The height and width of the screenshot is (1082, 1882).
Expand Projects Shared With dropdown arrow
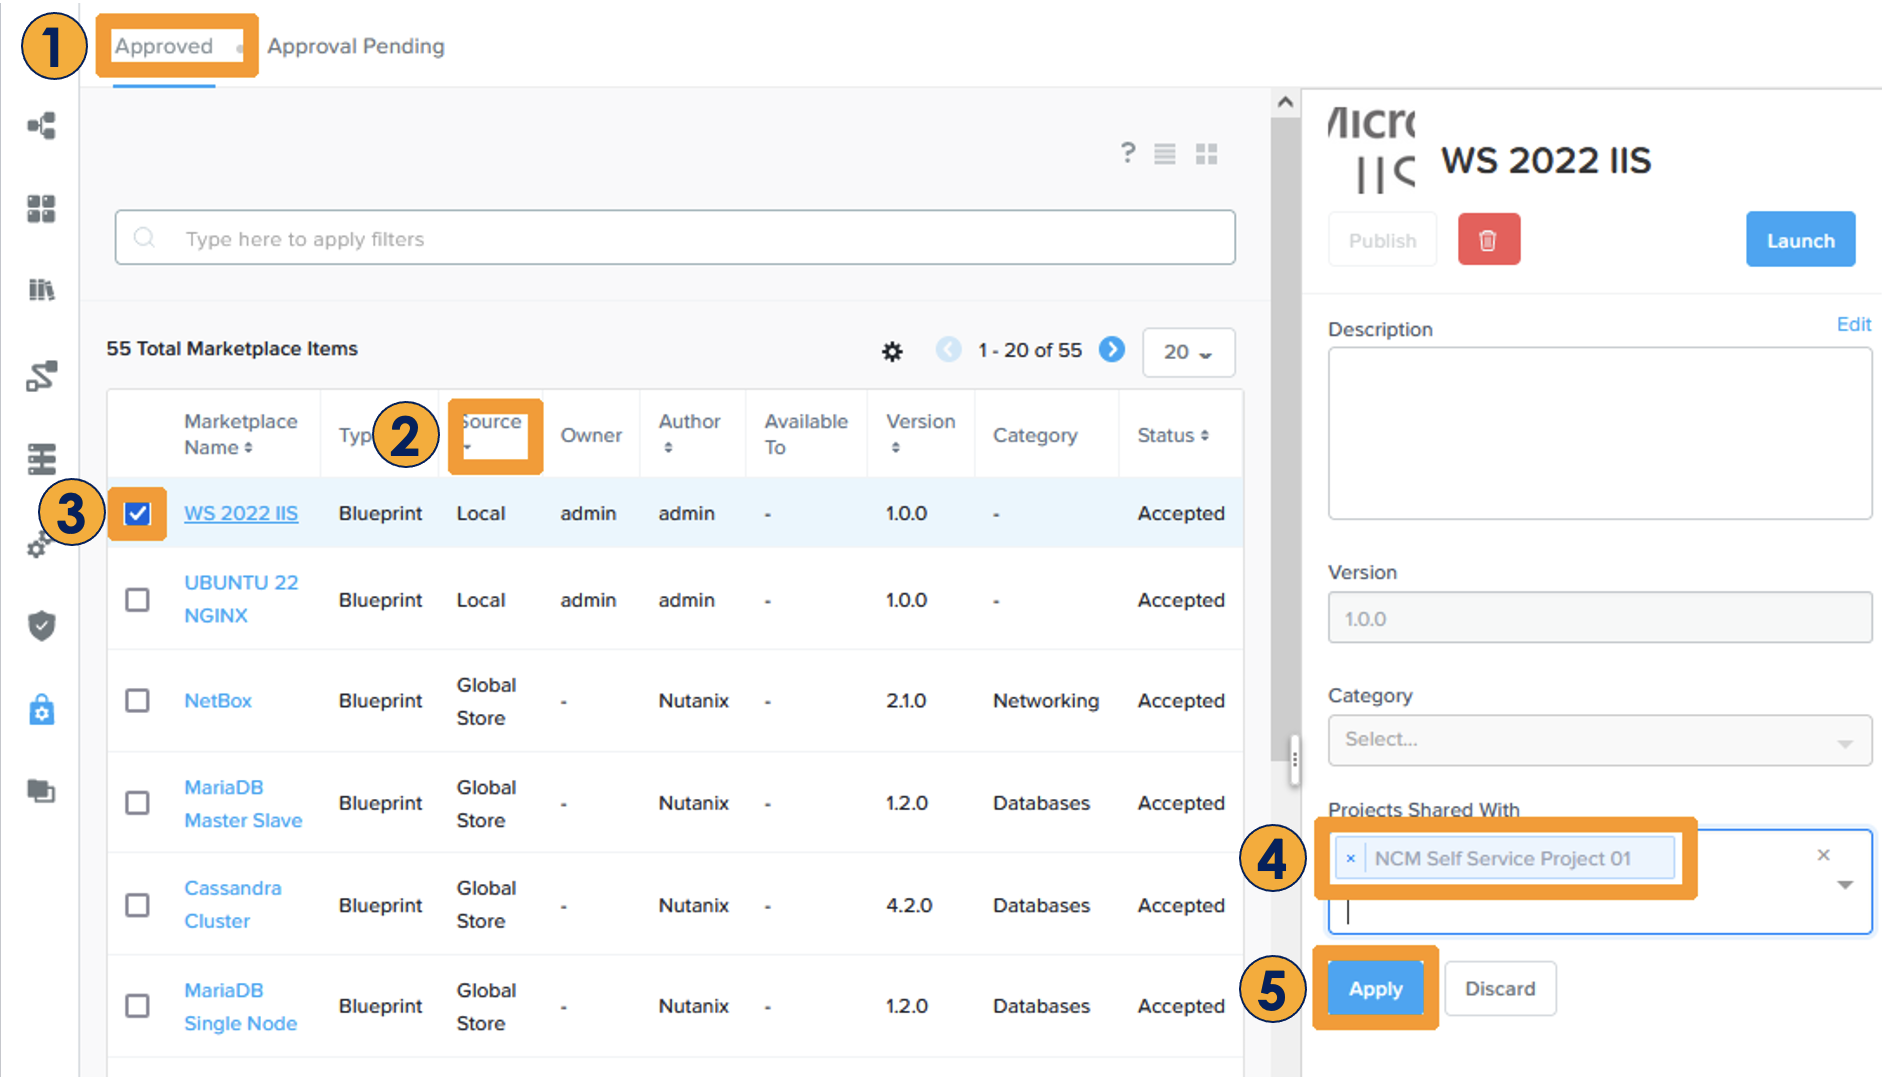click(x=1846, y=885)
